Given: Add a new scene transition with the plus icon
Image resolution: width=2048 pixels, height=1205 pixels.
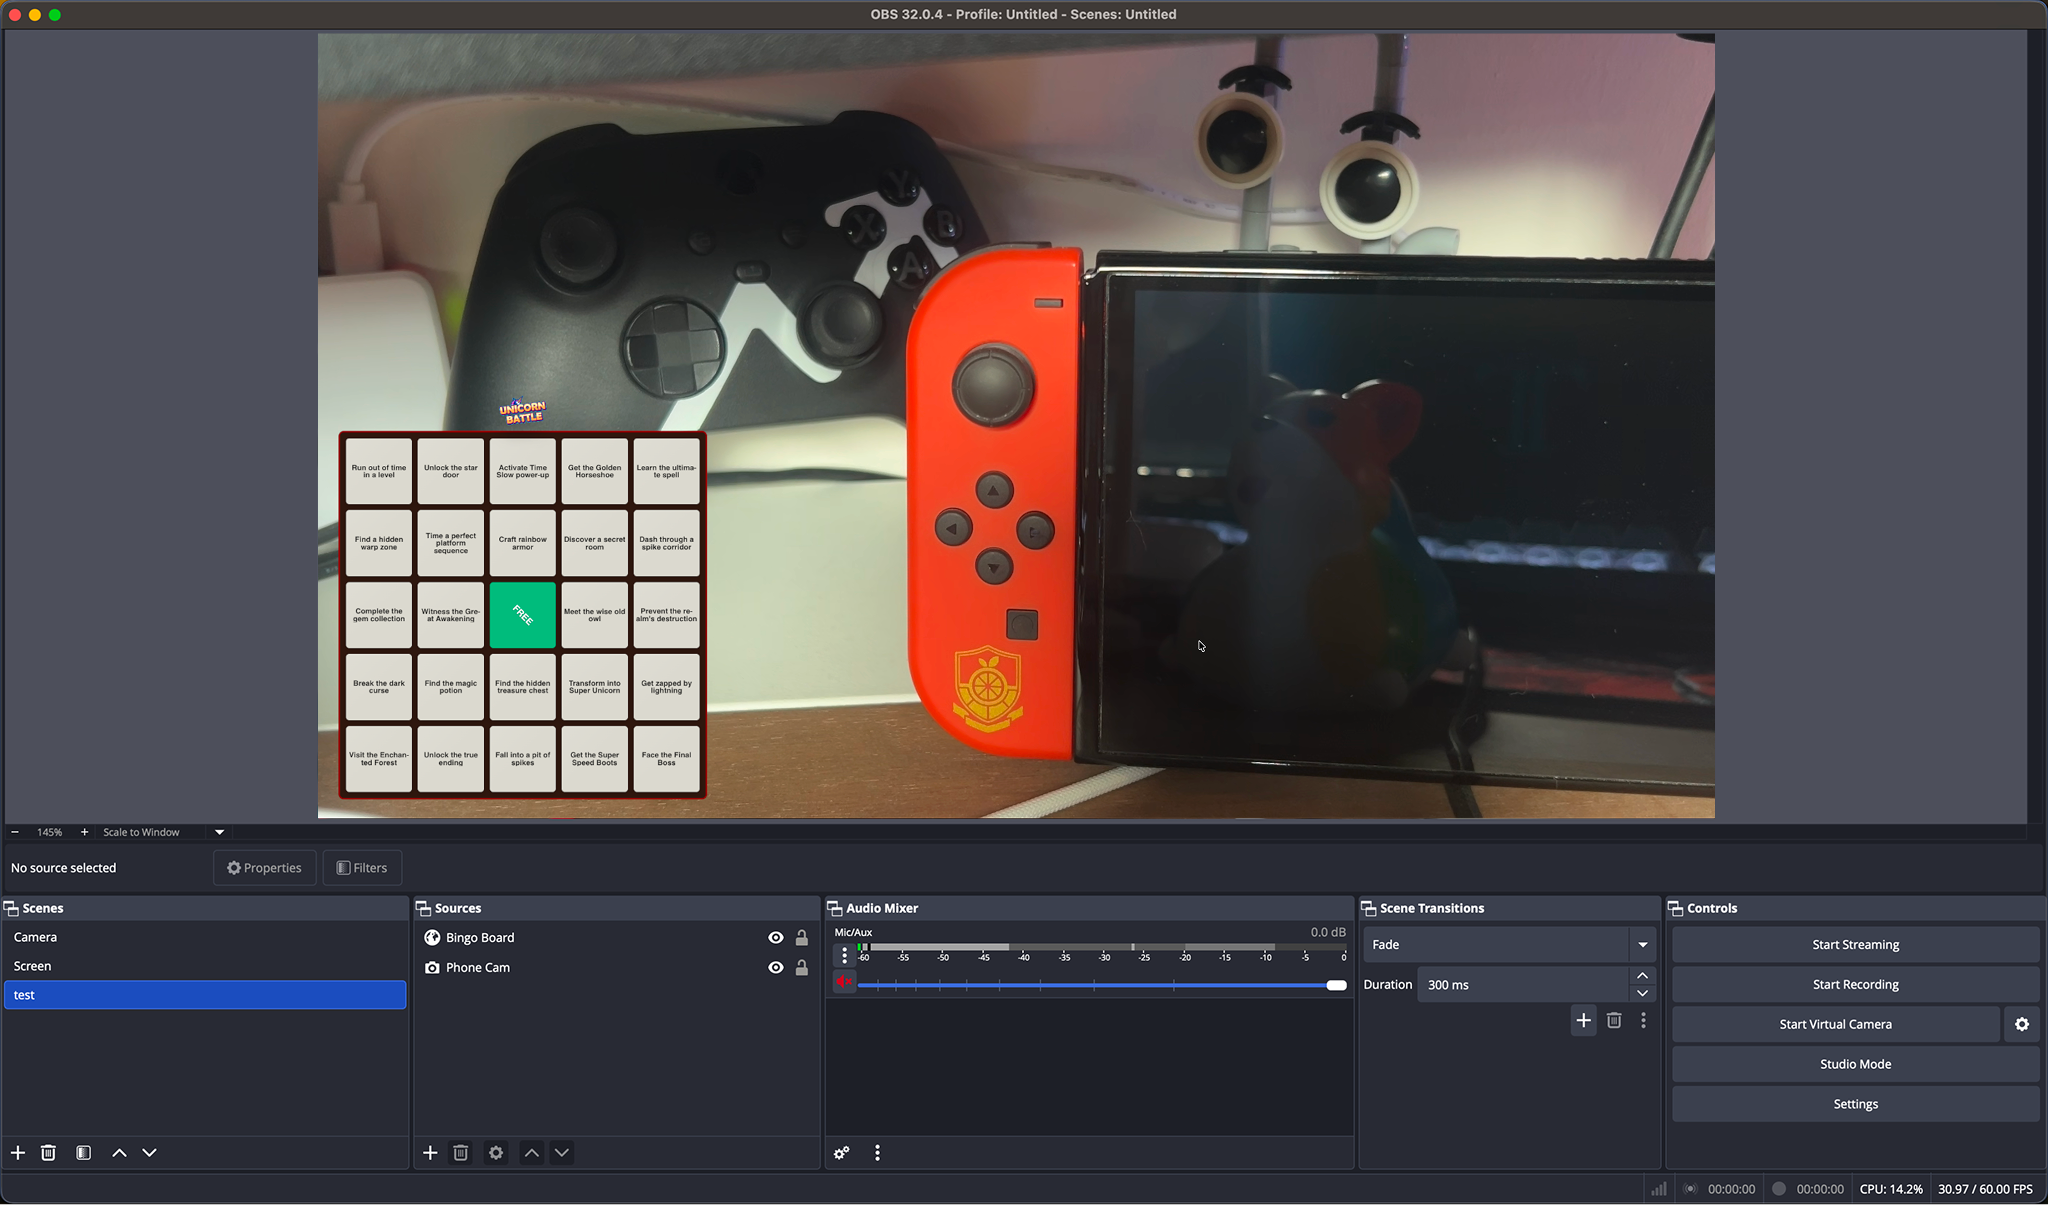Looking at the screenshot, I should (x=1583, y=1019).
